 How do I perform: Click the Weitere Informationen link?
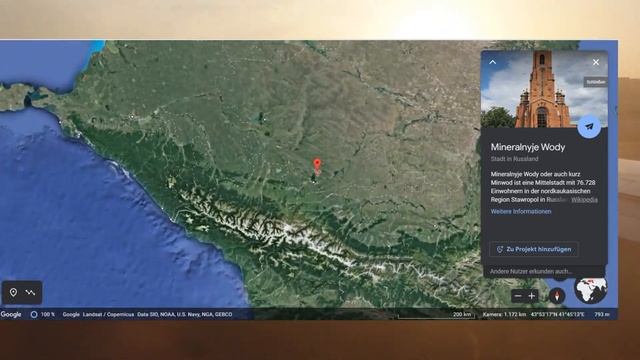point(521,211)
